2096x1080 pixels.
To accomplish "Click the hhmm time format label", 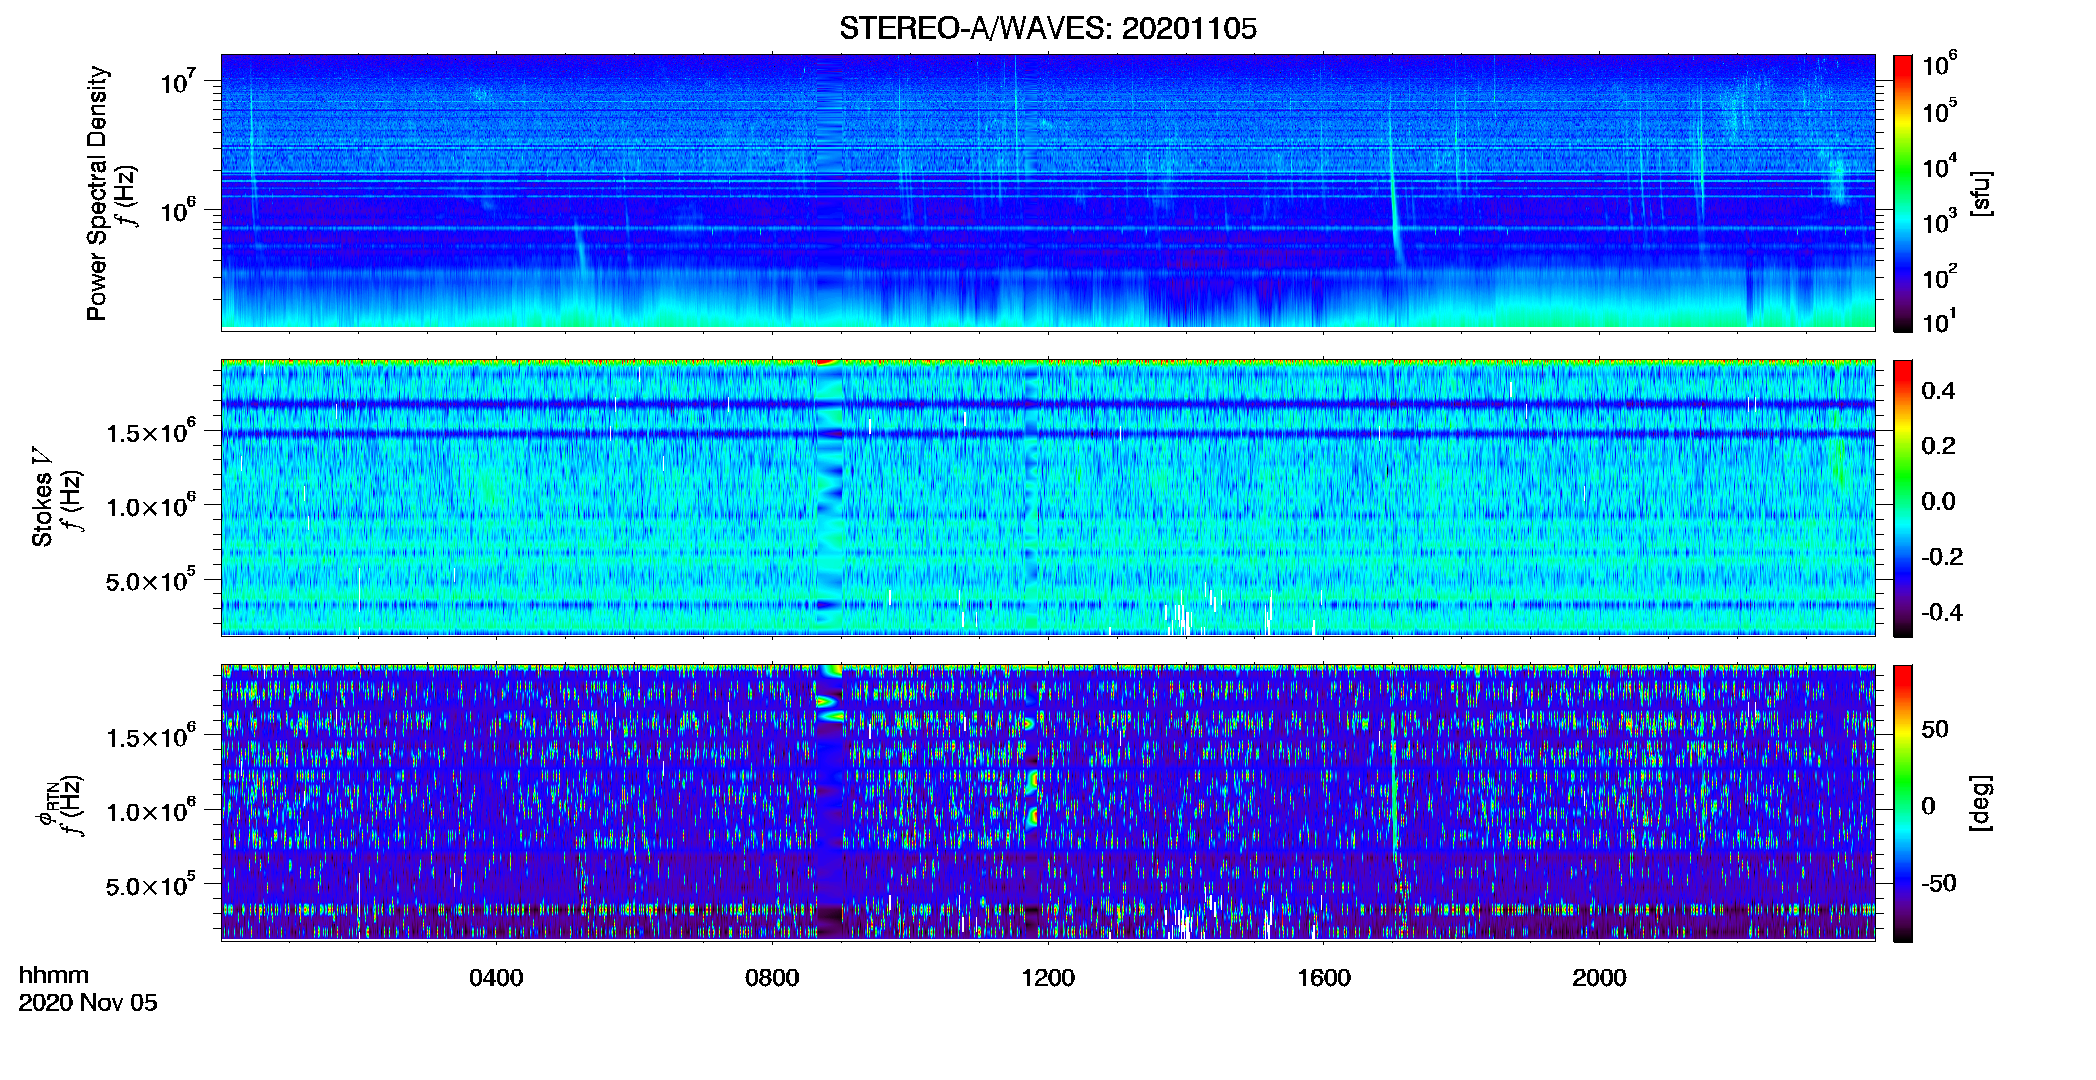I will pos(54,975).
